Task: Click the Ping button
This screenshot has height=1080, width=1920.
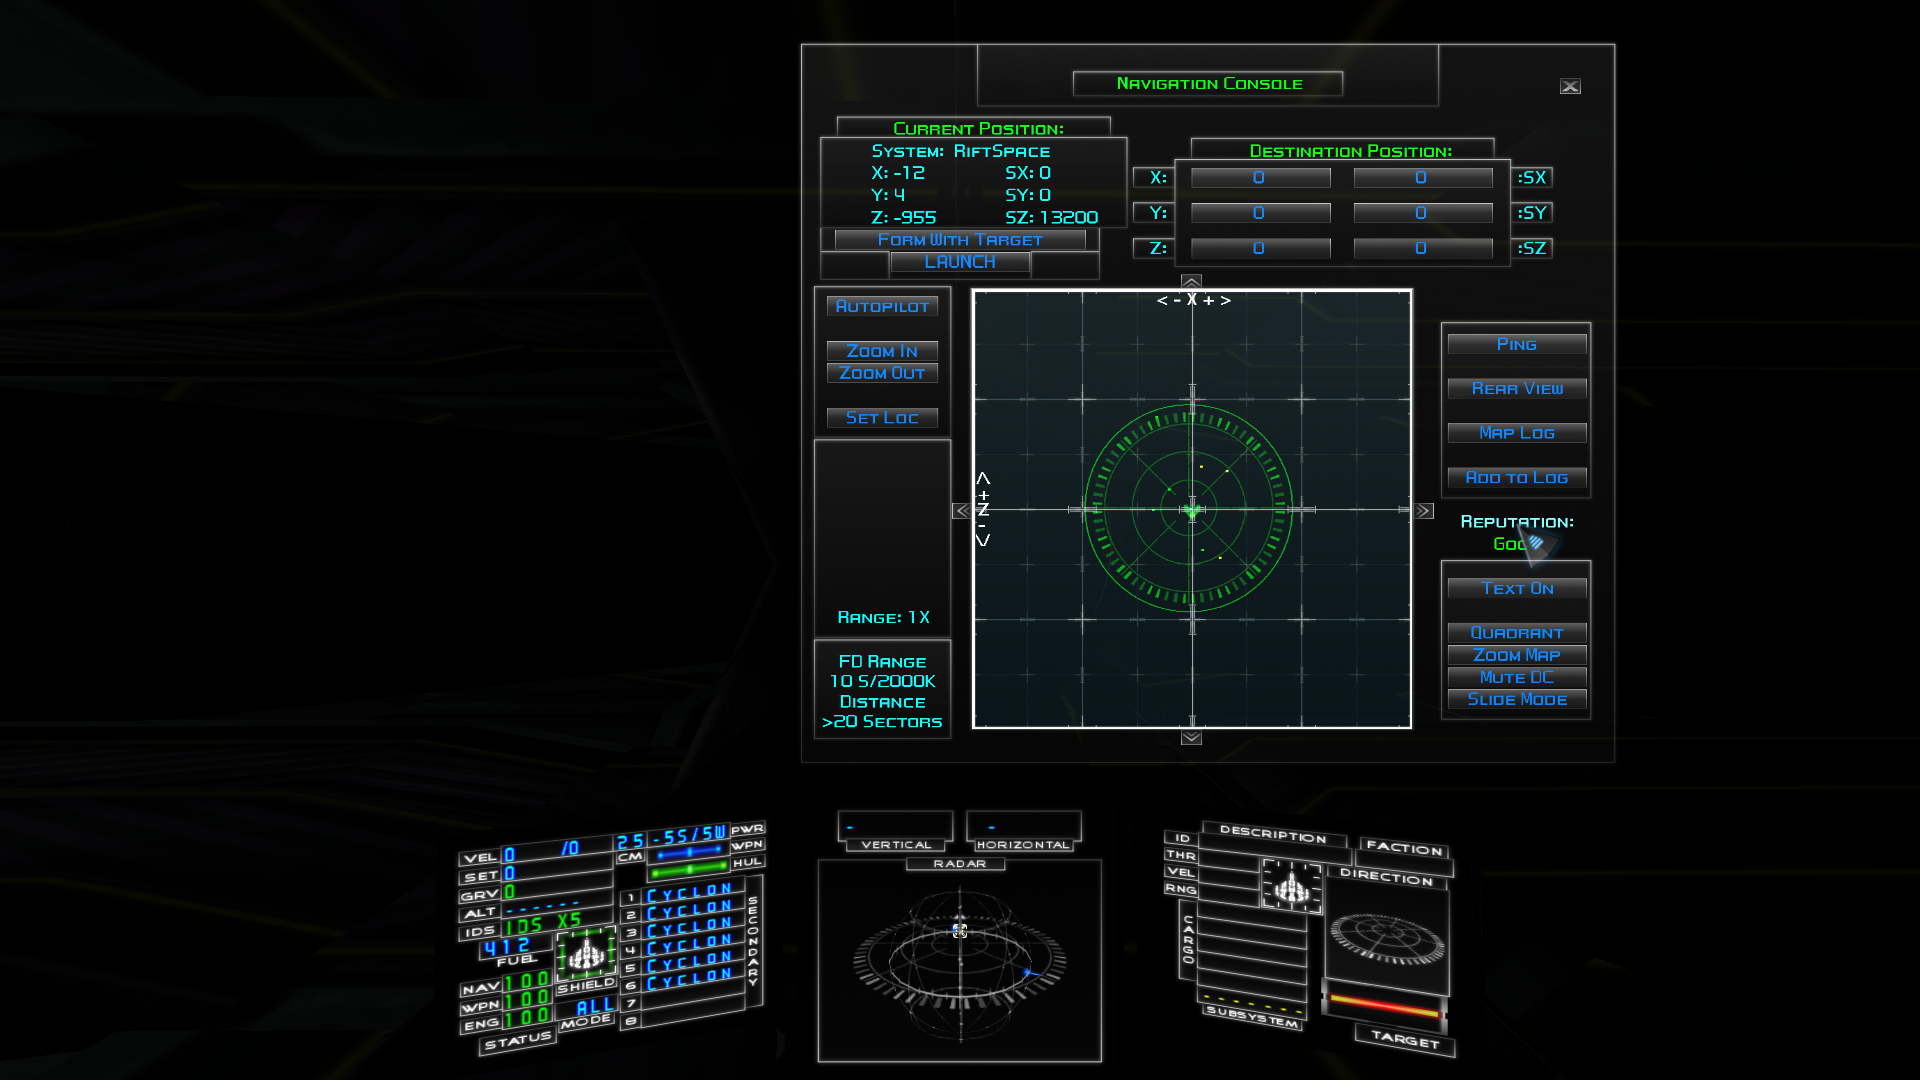Action: click(x=1517, y=344)
